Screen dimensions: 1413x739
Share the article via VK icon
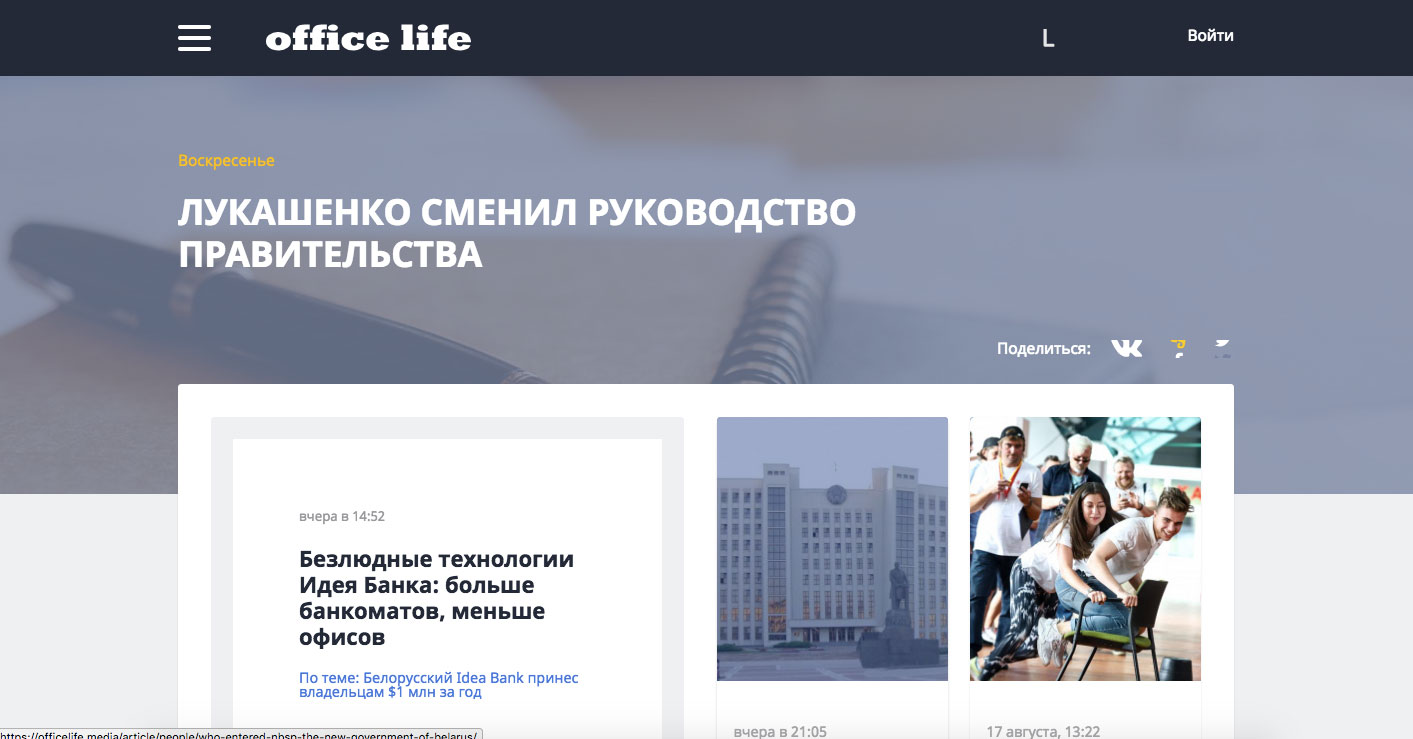[x=1127, y=348]
